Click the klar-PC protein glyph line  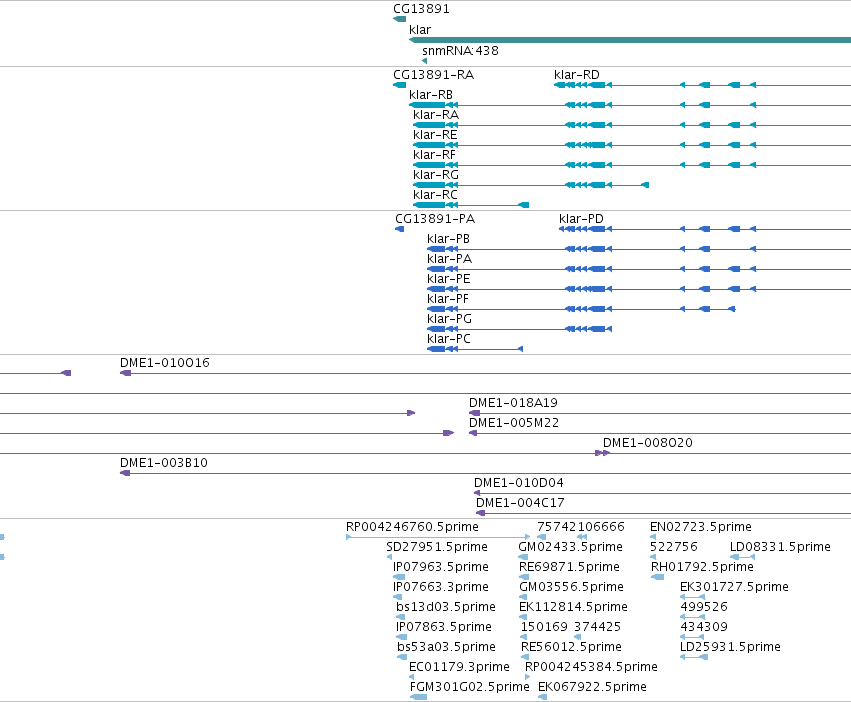[475, 349]
